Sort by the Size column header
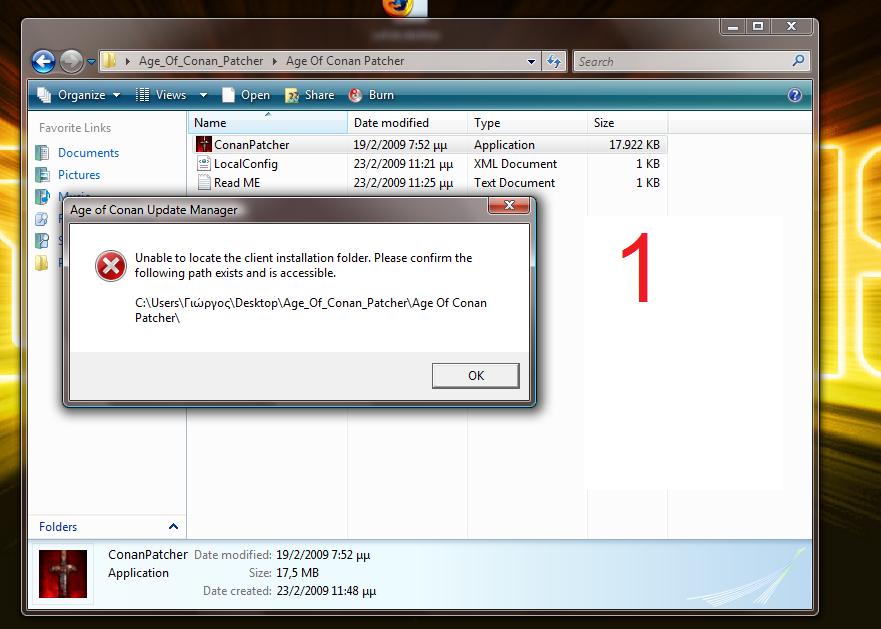This screenshot has height=629, width=881. pyautogui.click(x=628, y=123)
